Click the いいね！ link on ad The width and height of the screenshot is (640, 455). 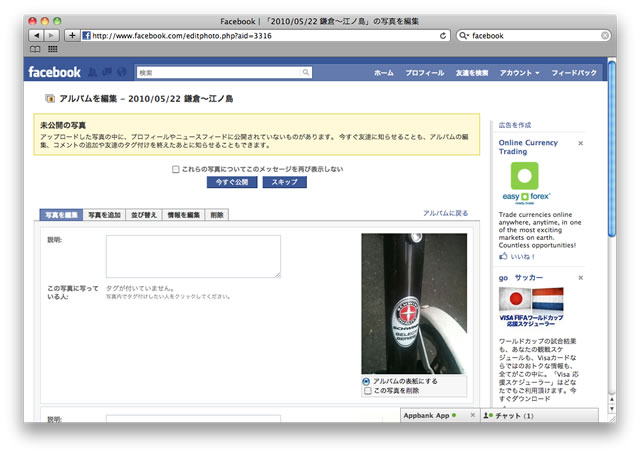(522, 256)
